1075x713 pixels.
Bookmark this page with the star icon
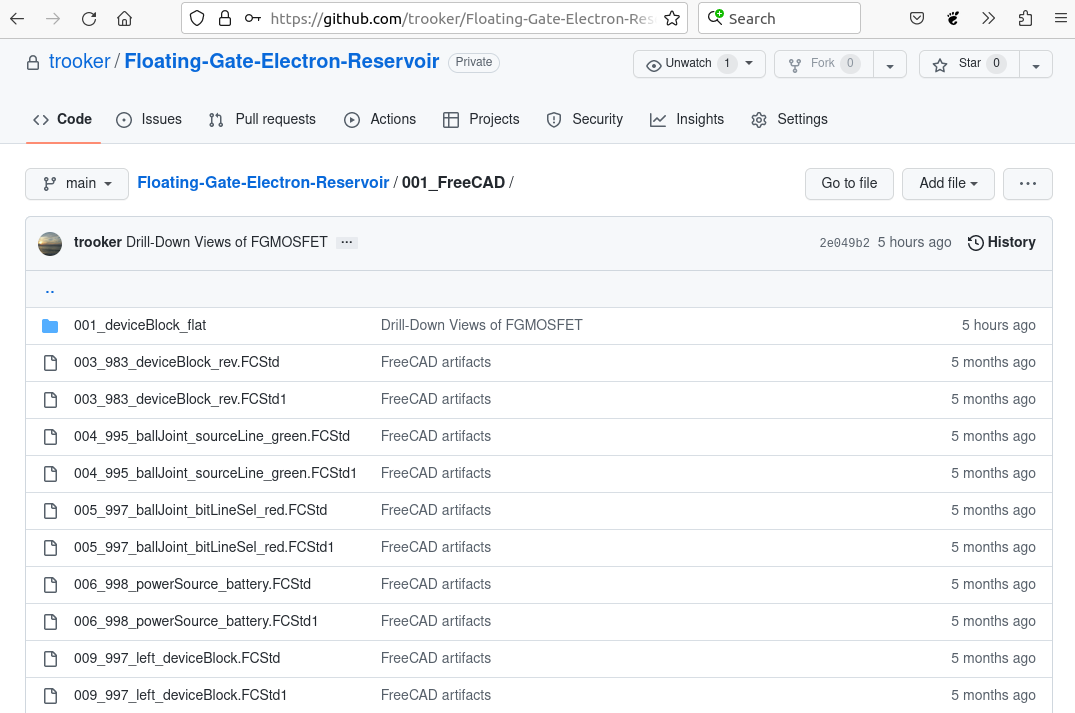(672, 18)
